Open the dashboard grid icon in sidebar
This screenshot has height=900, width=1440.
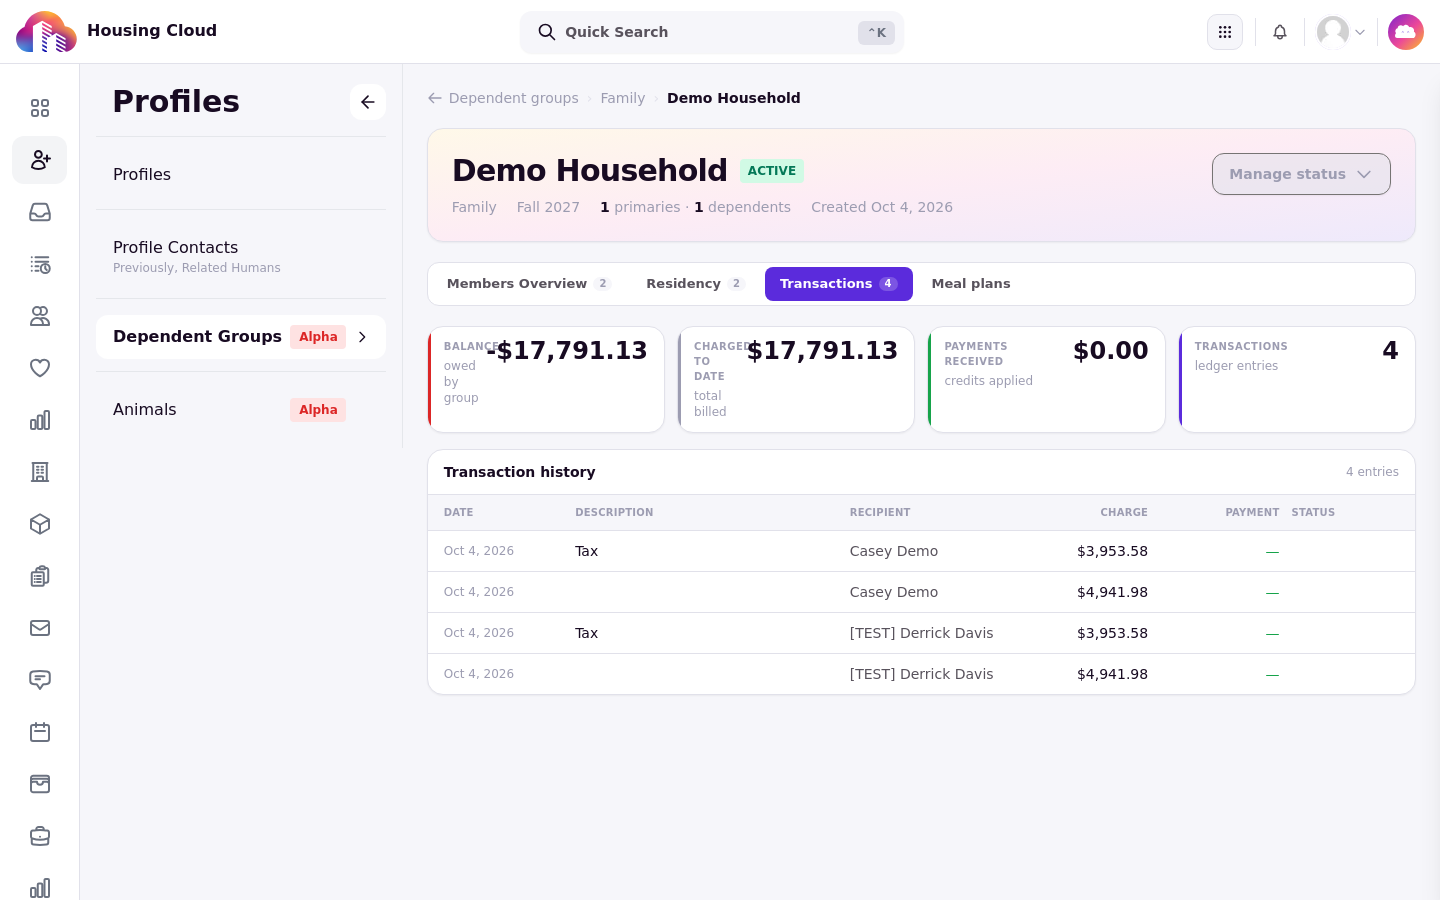coord(40,108)
